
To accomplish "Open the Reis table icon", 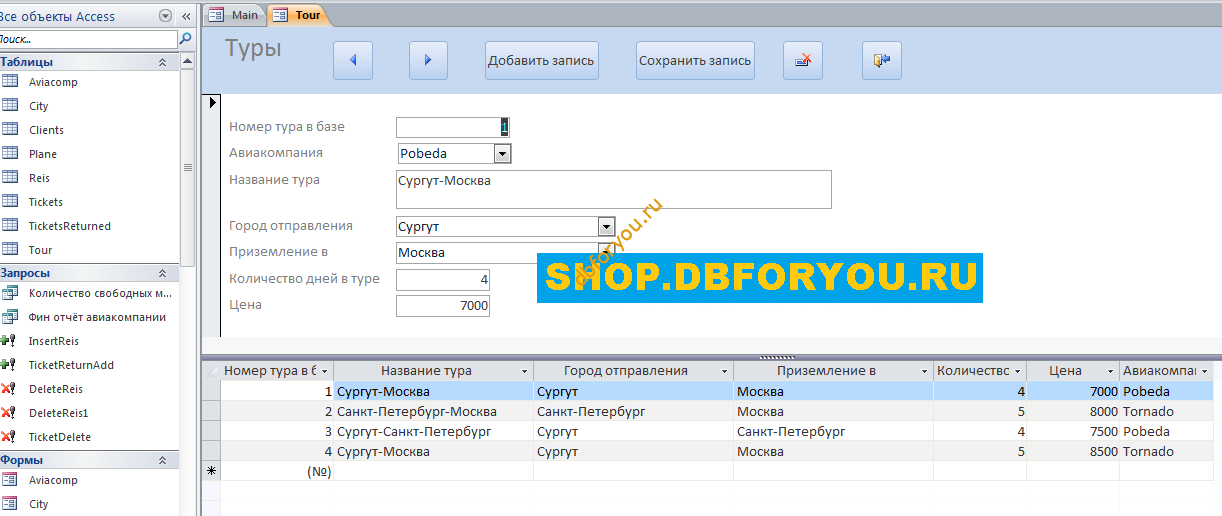I will click(10, 177).
